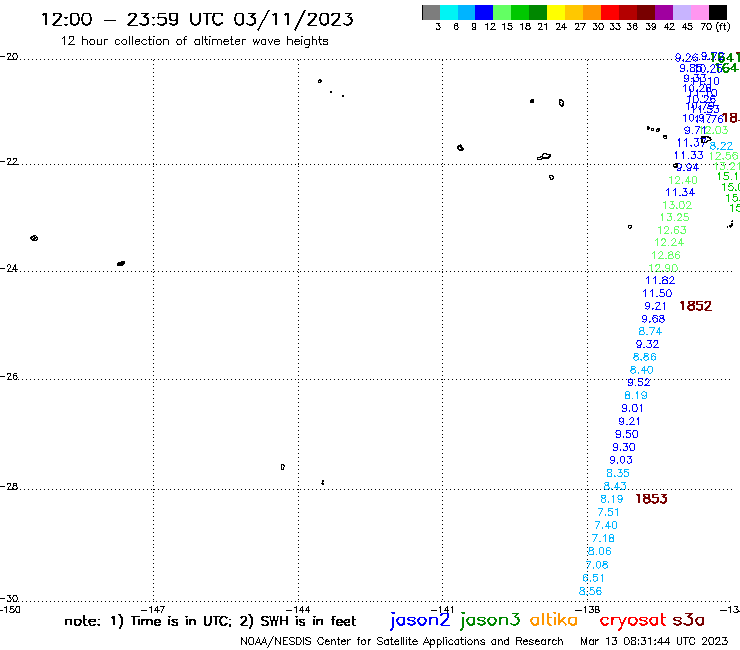Click the 1852 time label
The height and width of the screenshot is (650, 740).
pos(695,306)
